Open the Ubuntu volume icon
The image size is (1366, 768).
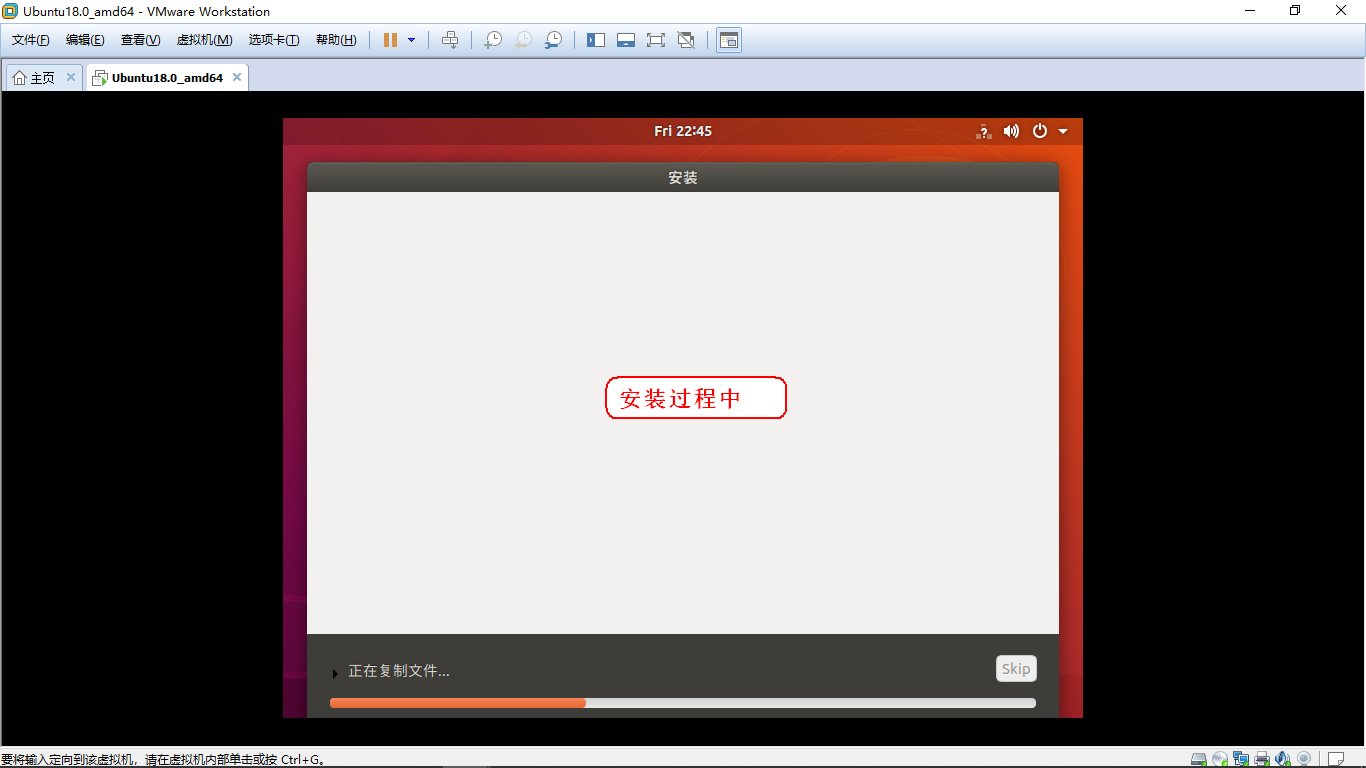pyautogui.click(x=1011, y=131)
